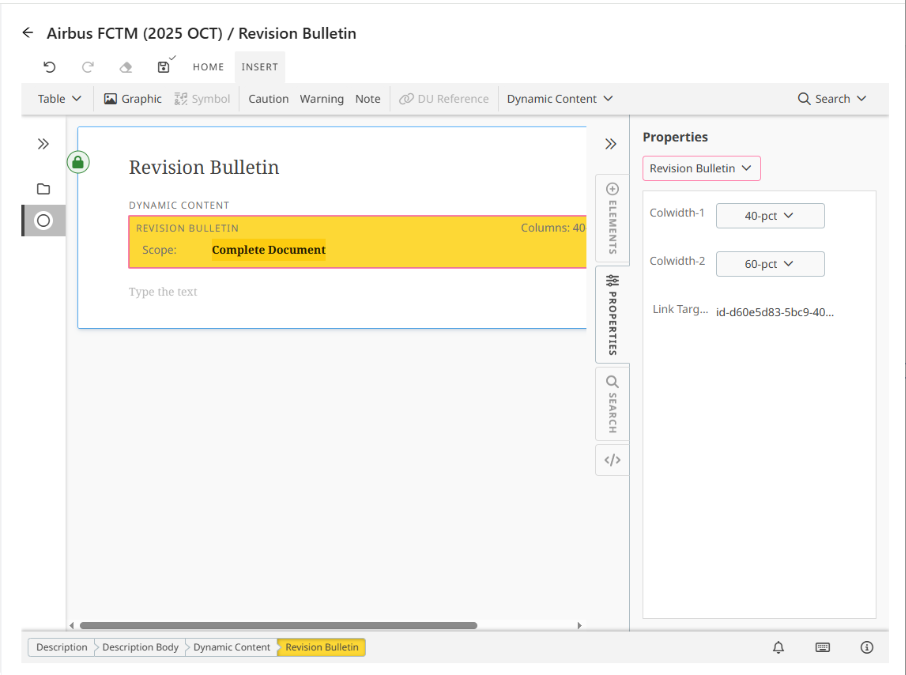906x675 pixels.
Task: Click the 'Type the text' placeholder
Action: click(x=163, y=292)
